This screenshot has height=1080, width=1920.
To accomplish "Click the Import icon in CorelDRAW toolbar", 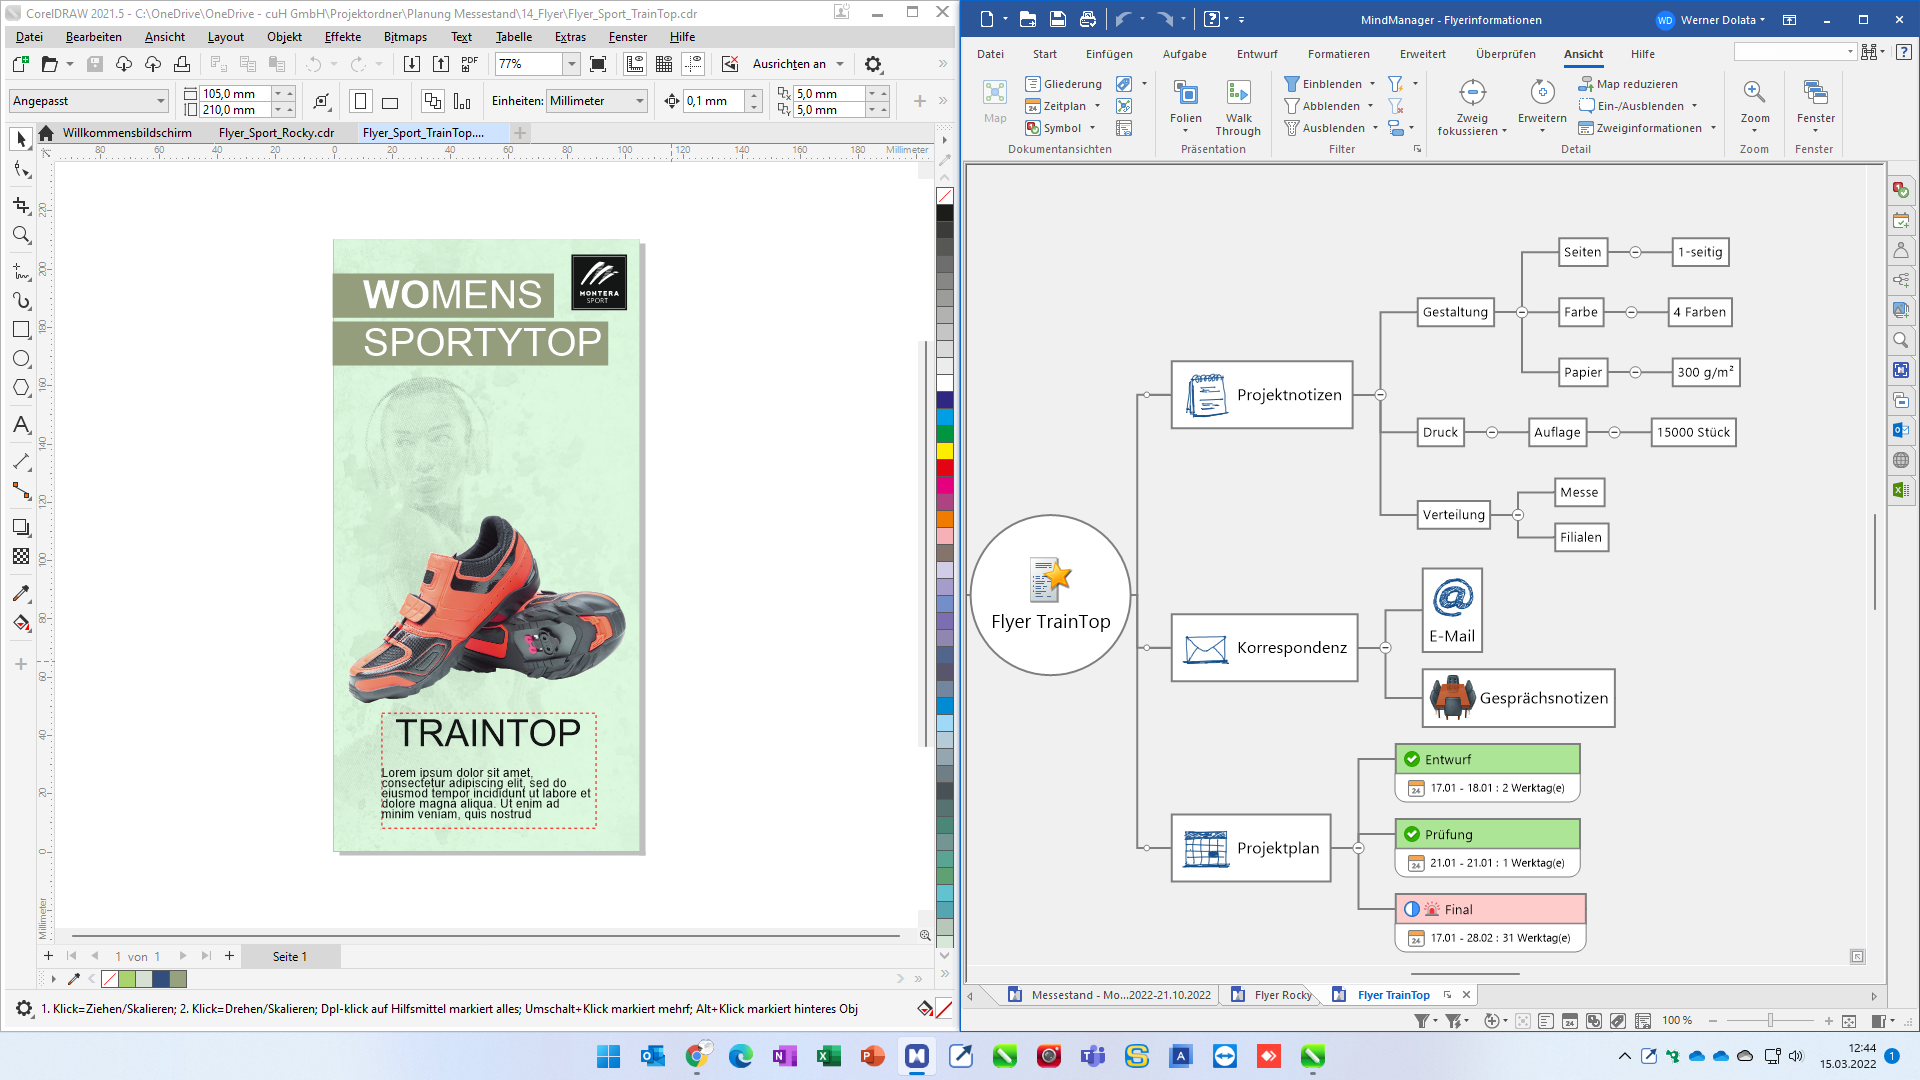I will (412, 64).
